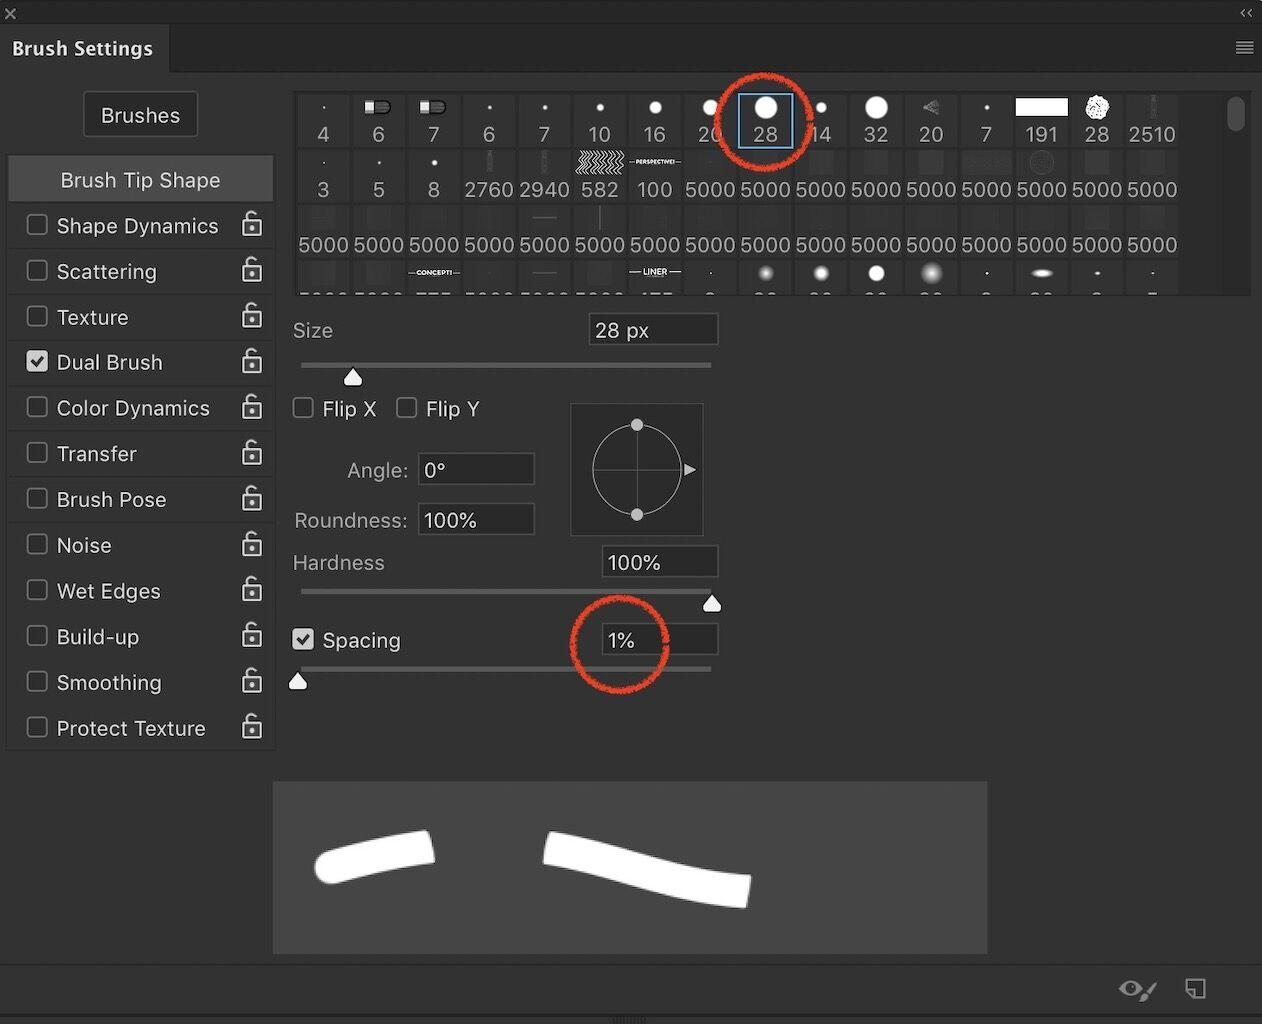This screenshot has width=1262, height=1024.
Task: Click the lock icon next to Noise
Action: 252,544
